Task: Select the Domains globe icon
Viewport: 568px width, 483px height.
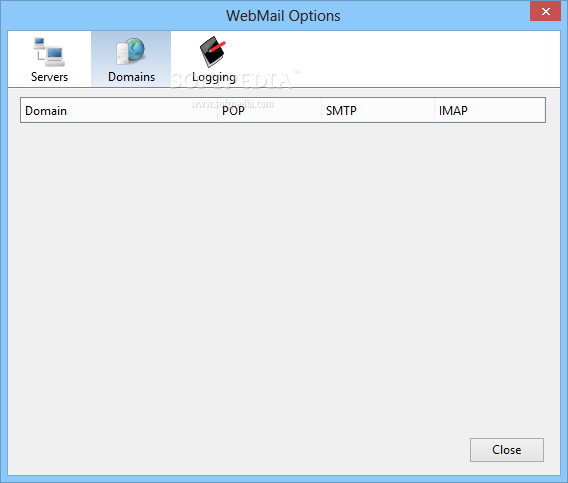Action: [x=130, y=51]
